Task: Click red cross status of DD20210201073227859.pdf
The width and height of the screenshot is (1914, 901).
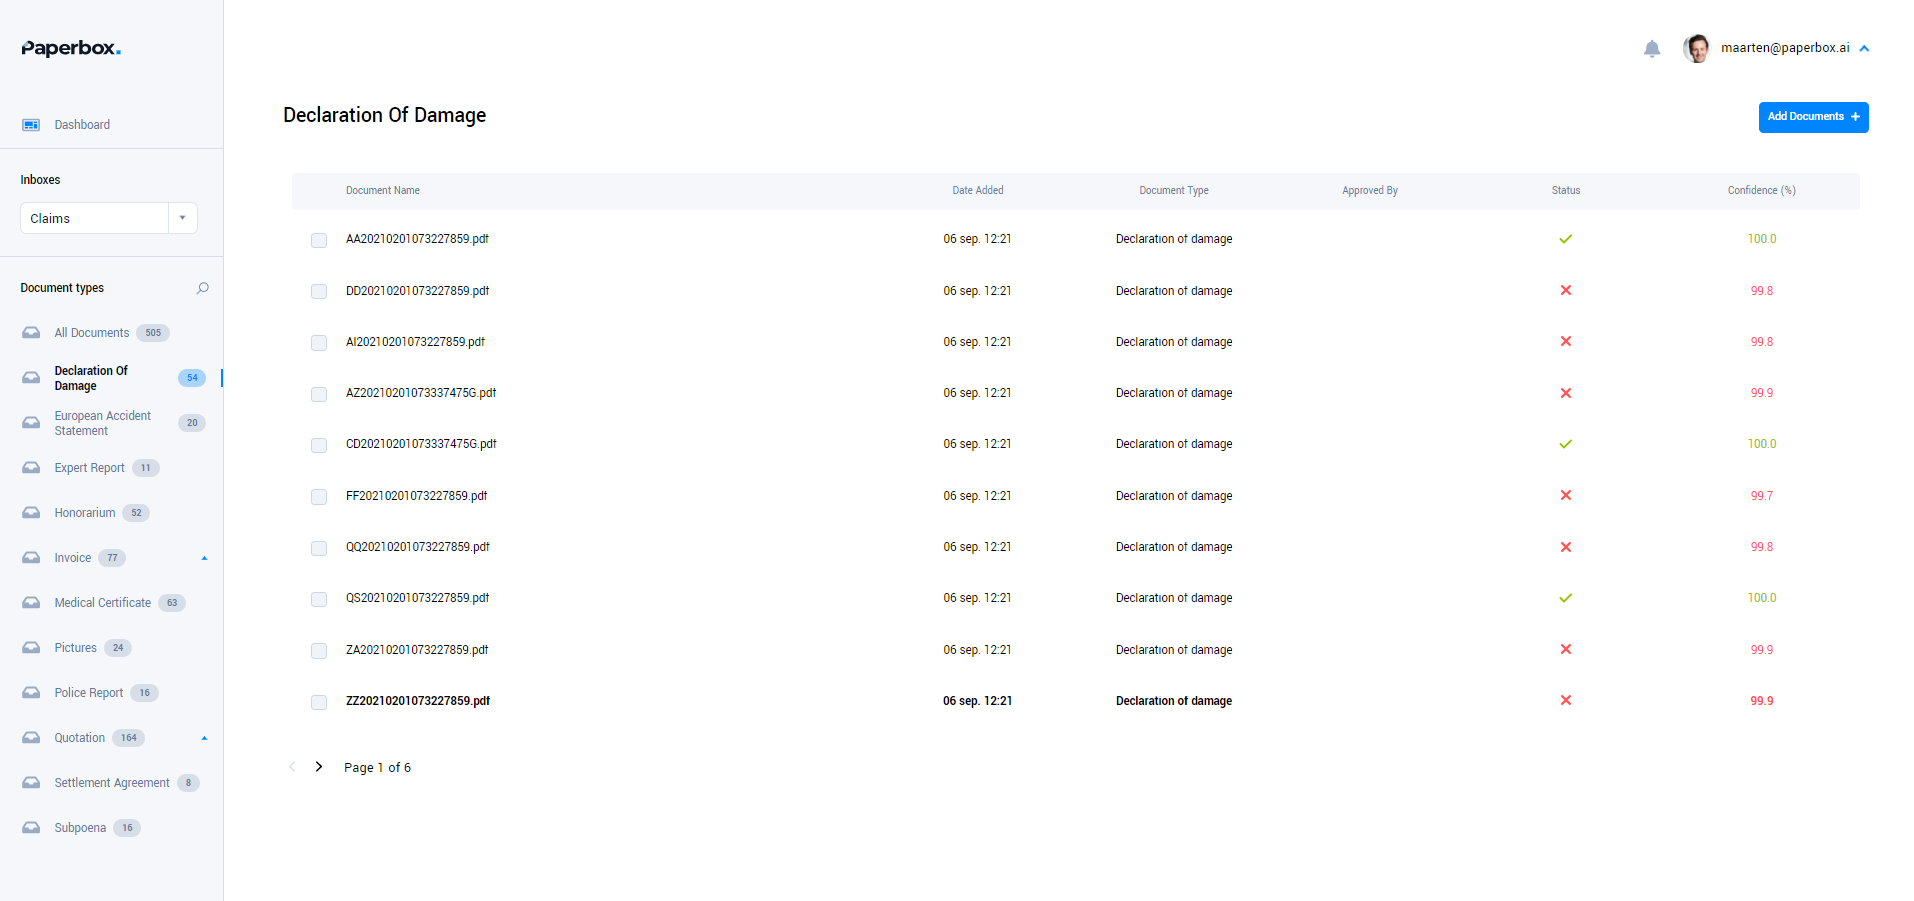Action: point(1566,290)
